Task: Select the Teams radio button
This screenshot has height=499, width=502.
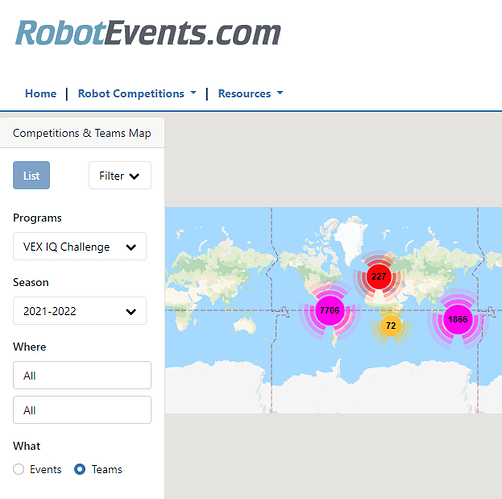Action: click(80, 469)
